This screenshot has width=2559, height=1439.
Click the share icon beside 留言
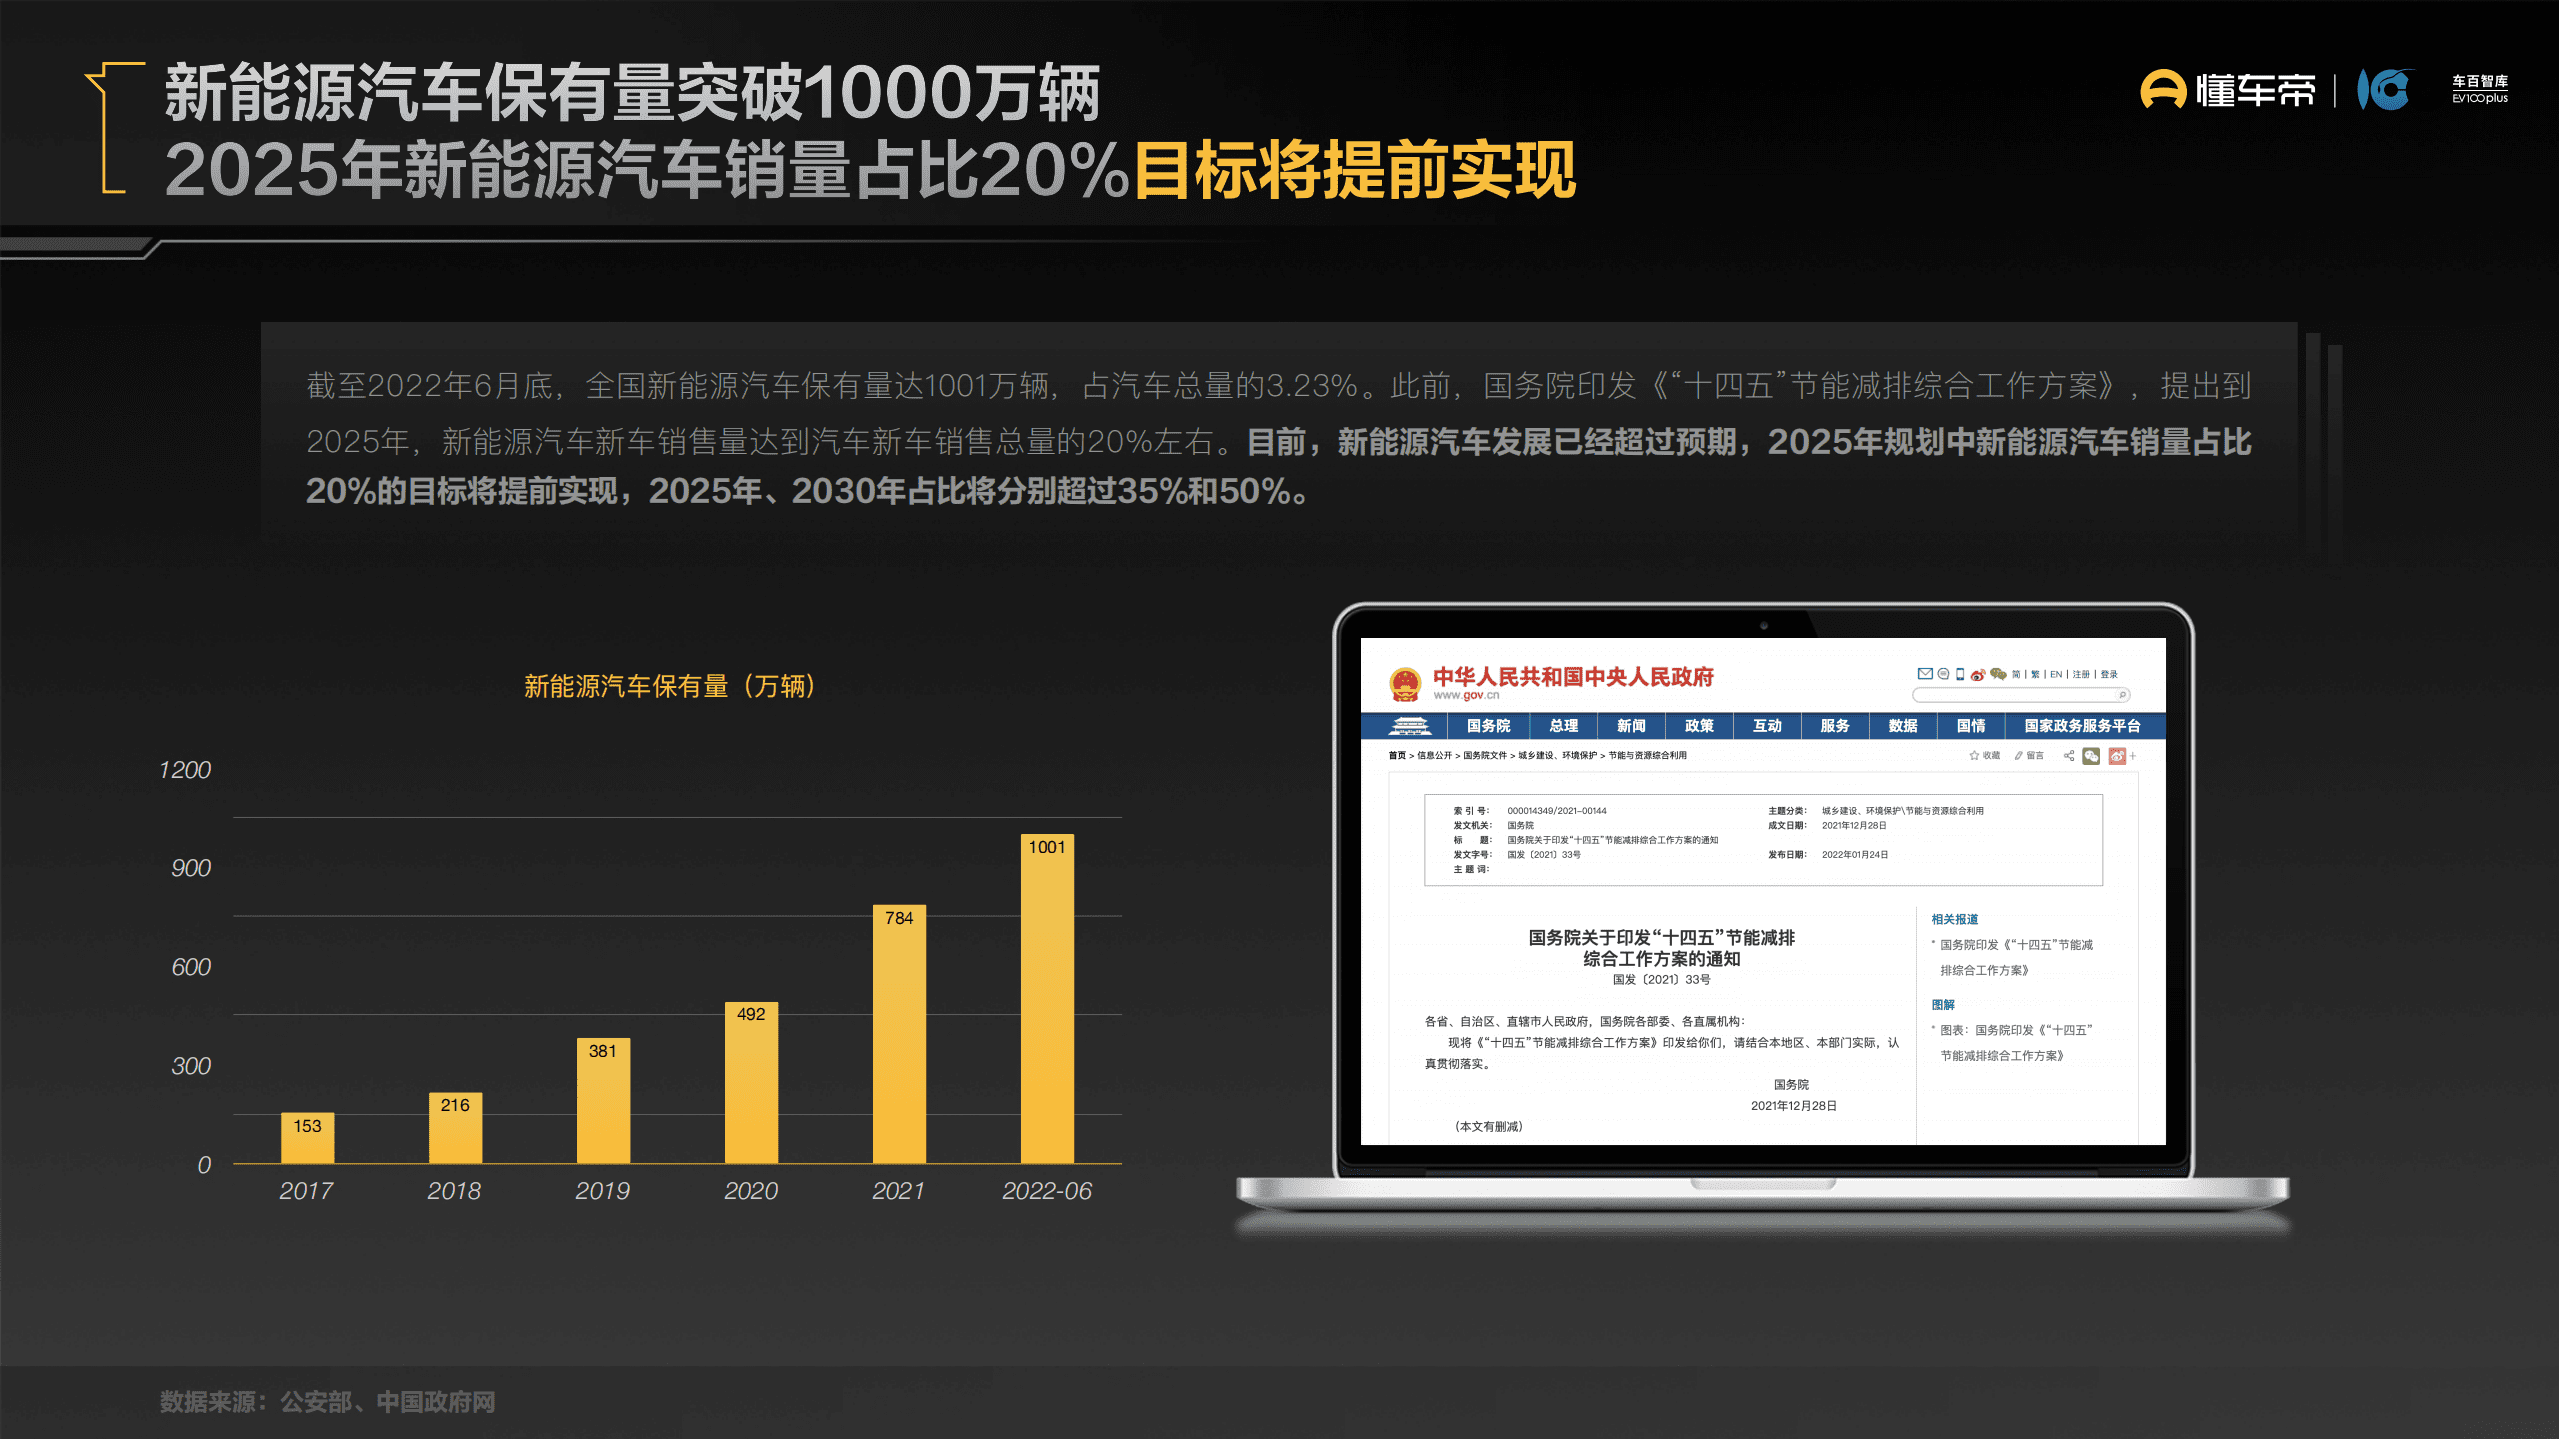point(2069,757)
